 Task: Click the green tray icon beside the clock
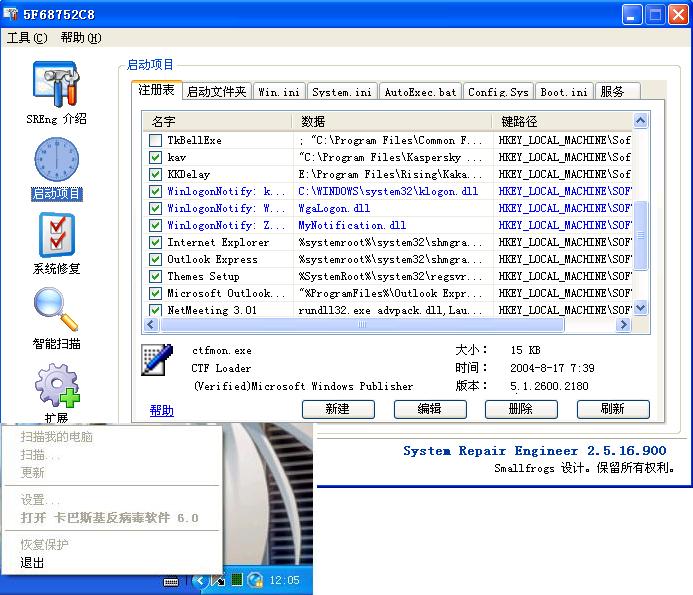pos(237,579)
